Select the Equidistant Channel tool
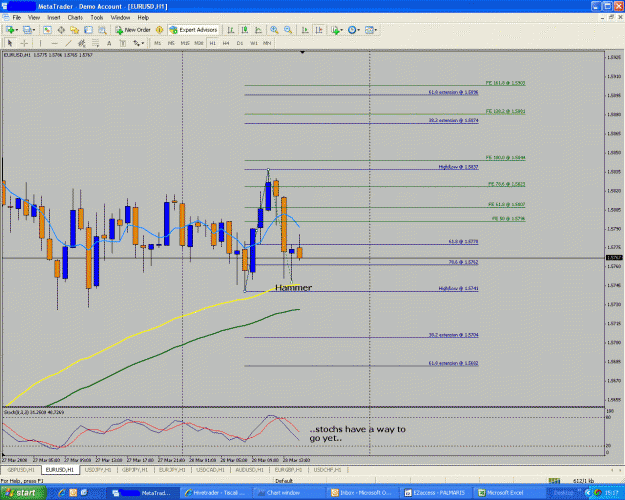The width and height of the screenshot is (625, 500). coord(82,43)
